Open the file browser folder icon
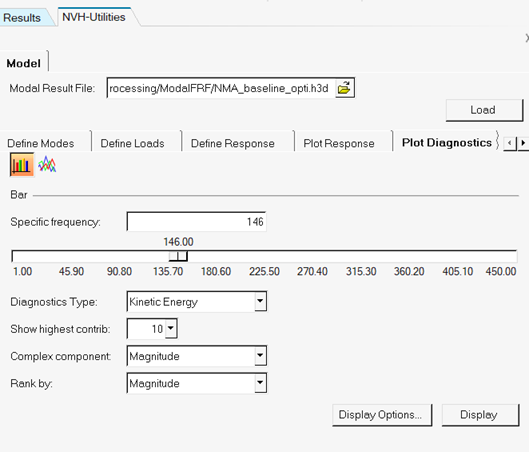Image resolution: width=529 pixels, height=452 pixels. (344, 88)
